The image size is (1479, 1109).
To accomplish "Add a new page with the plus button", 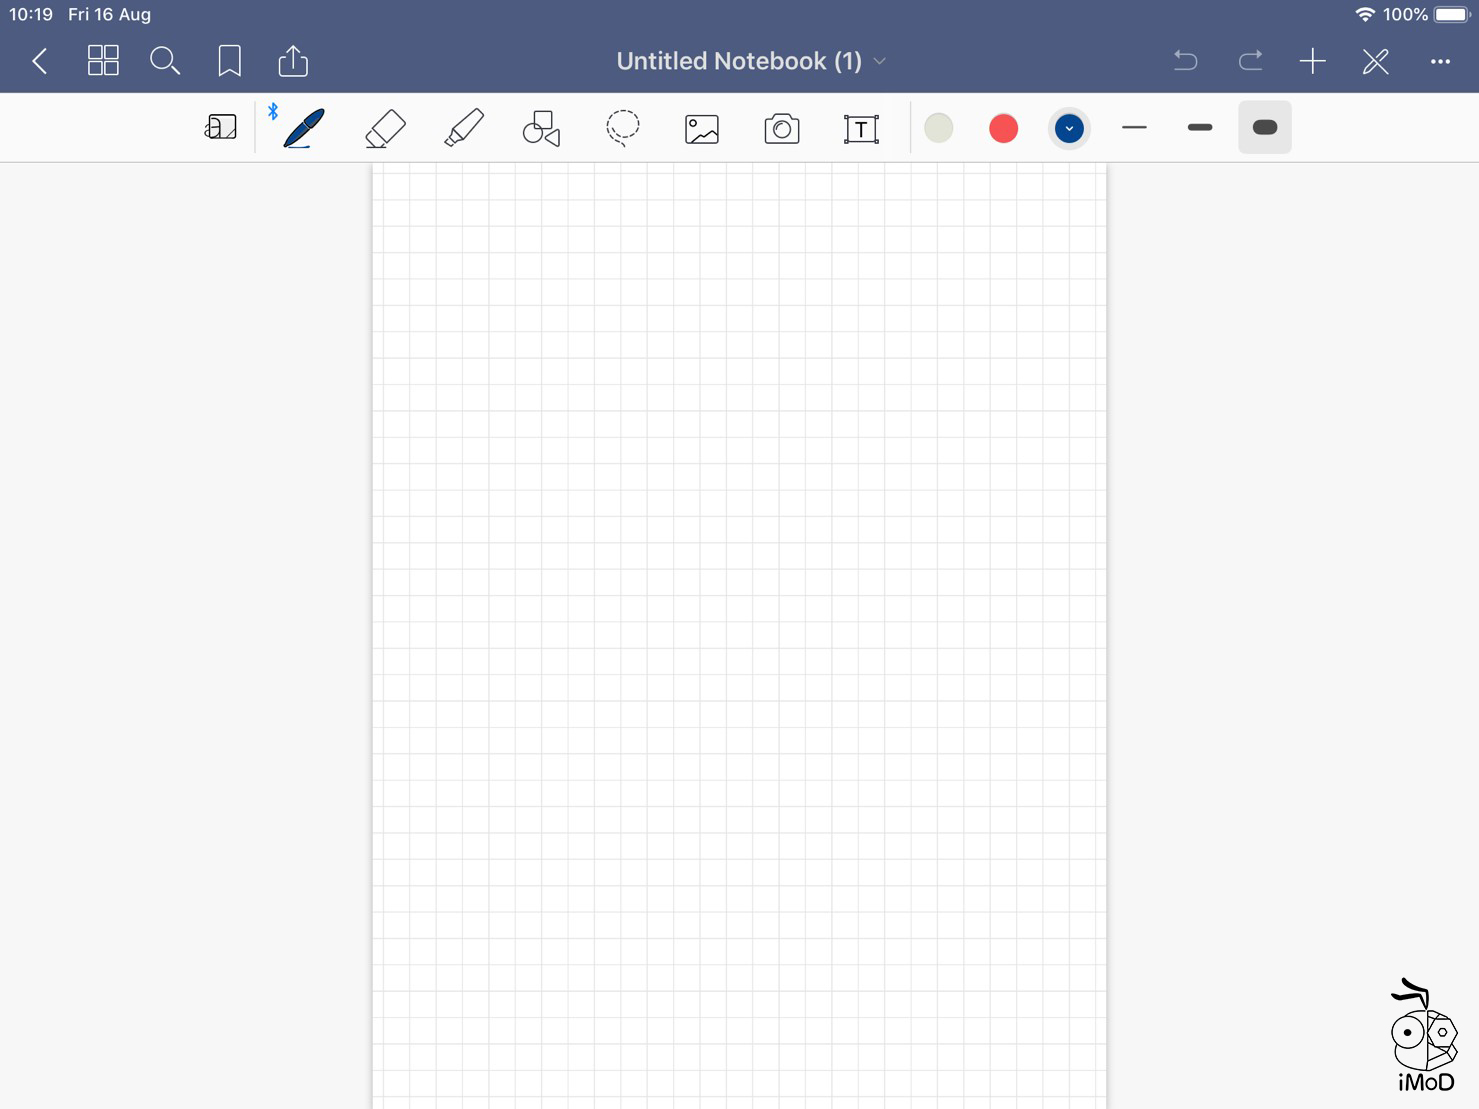I will 1312,61.
